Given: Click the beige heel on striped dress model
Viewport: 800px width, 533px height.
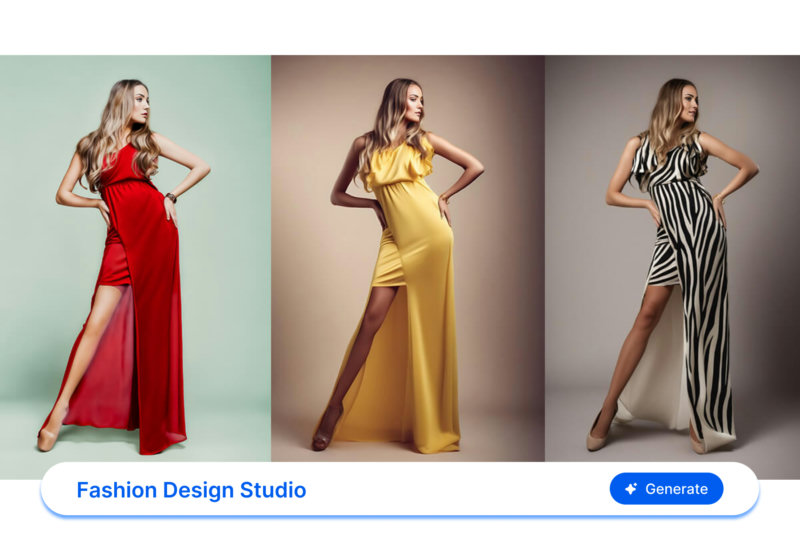Looking at the screenshot, I should pos(597,438).
